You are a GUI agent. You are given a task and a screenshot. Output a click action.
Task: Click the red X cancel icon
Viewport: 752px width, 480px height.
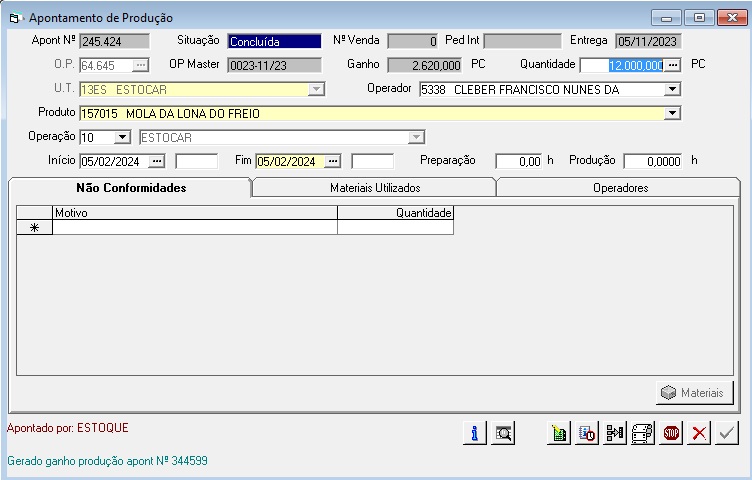click(x=699, y=433)
